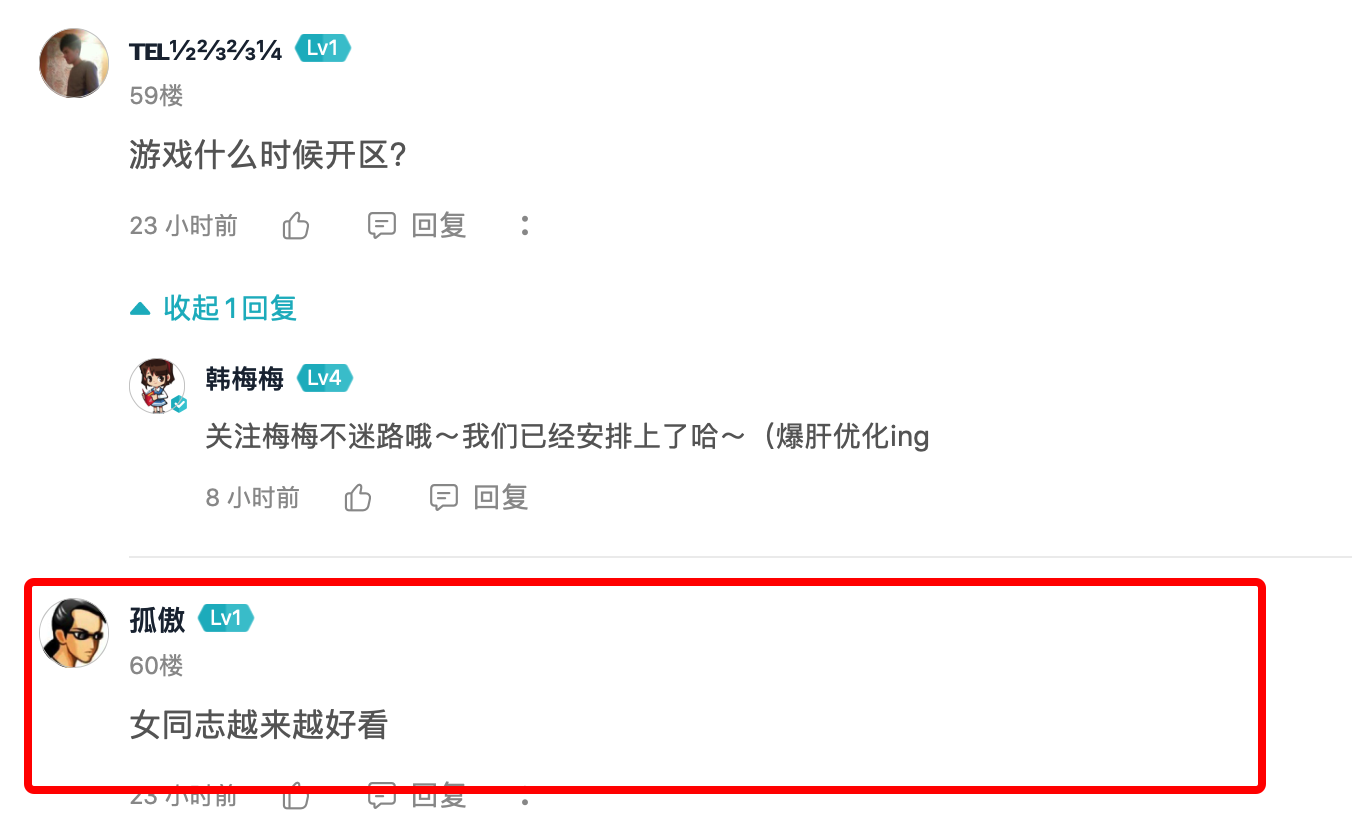Click the collapse triangle beside 收起1回复

click(x=140, y=309)
